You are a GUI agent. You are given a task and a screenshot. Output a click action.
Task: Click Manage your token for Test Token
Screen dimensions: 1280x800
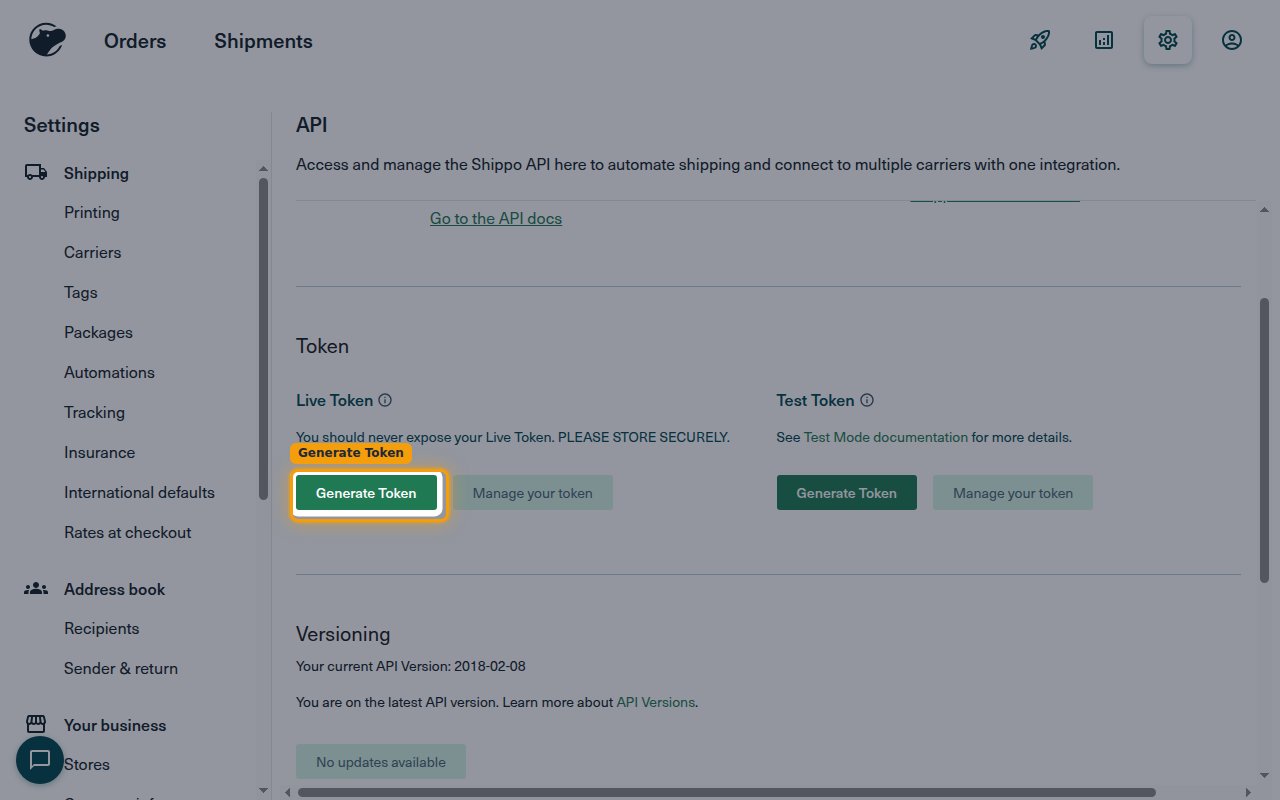pos(1013,492)
